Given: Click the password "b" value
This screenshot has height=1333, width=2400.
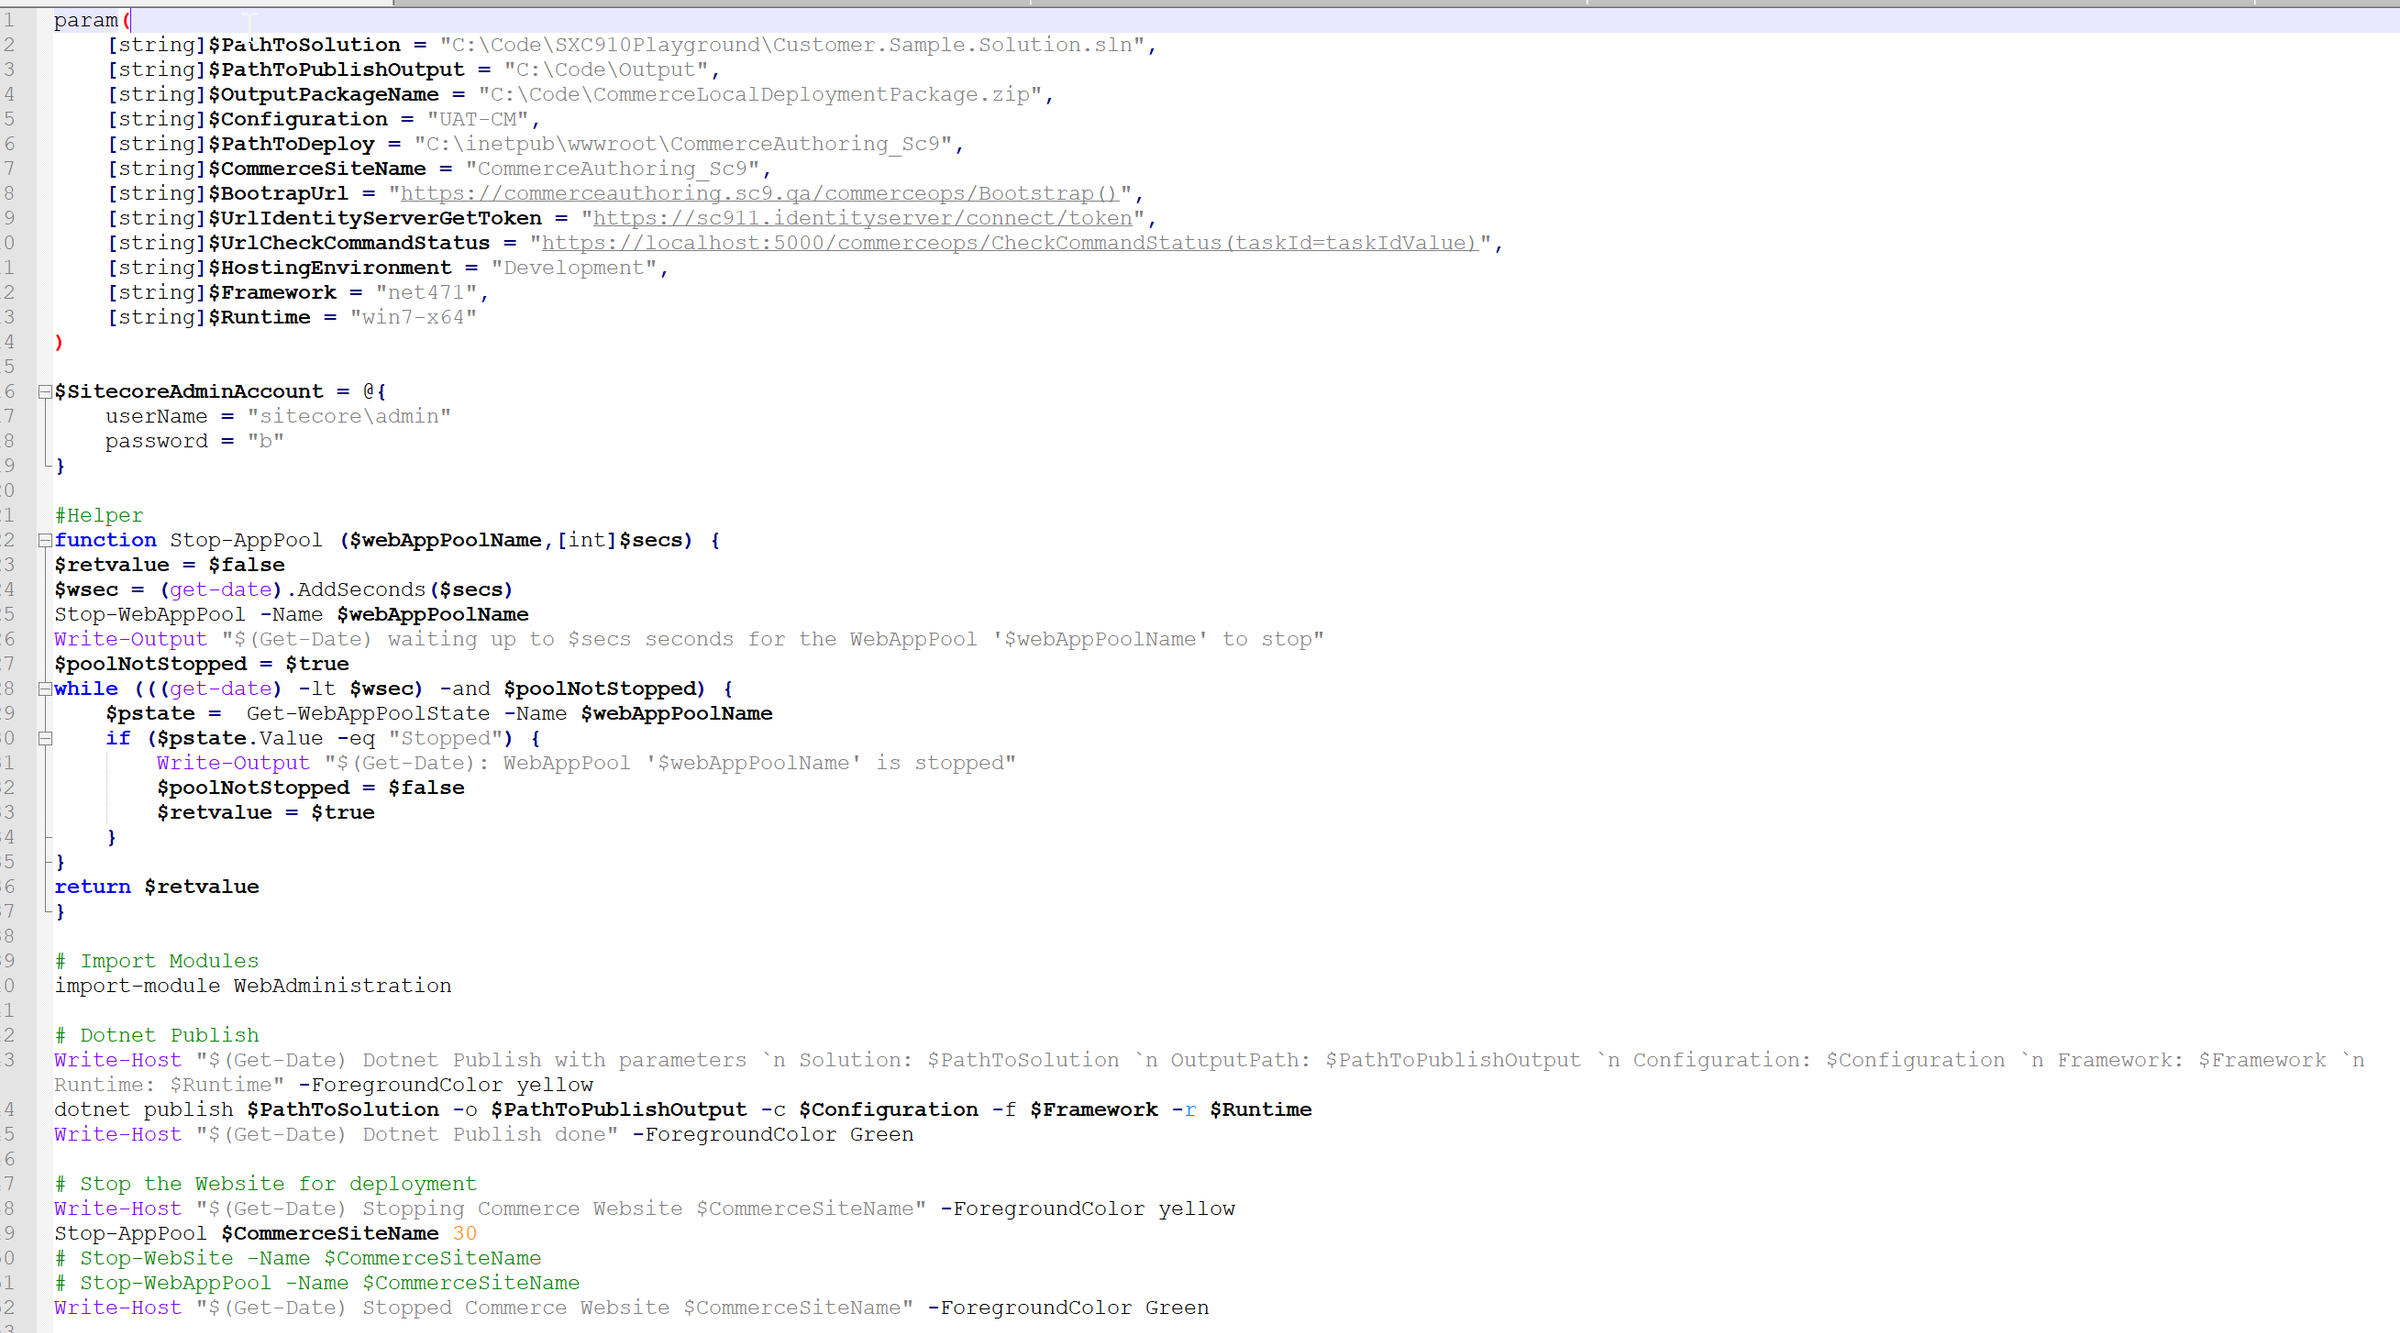Looking at the screenshot, I should 265,441.
